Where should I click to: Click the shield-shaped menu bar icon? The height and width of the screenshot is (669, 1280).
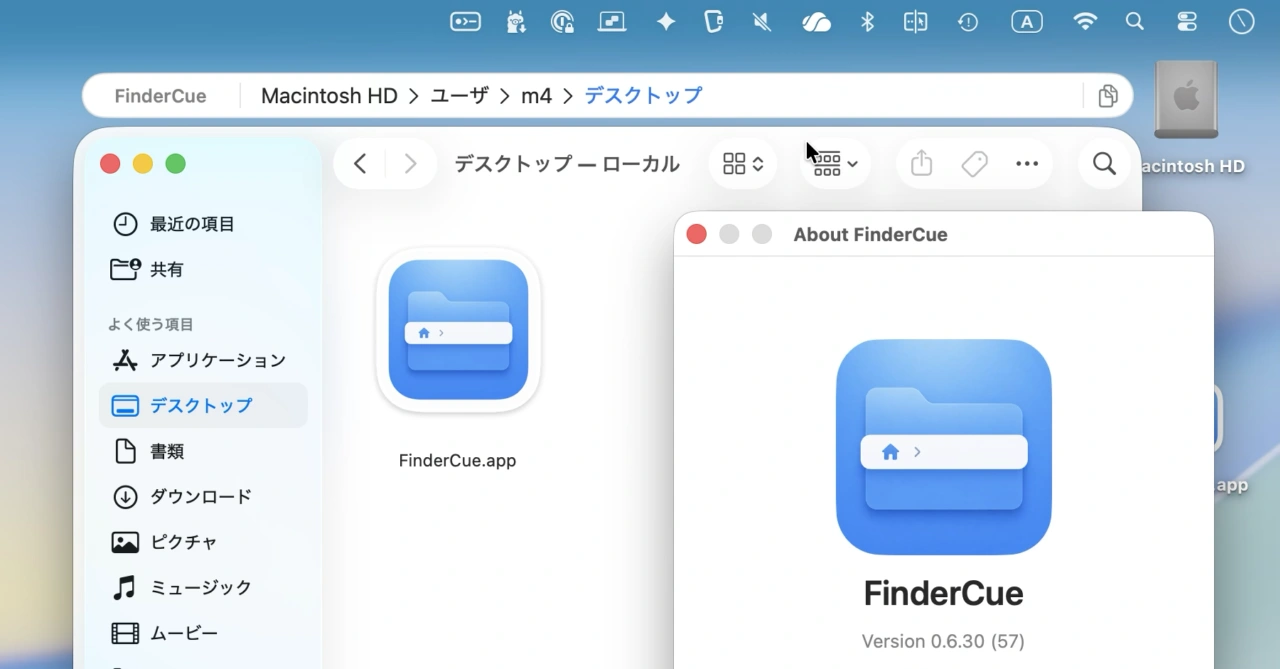(x=713, y=22)
